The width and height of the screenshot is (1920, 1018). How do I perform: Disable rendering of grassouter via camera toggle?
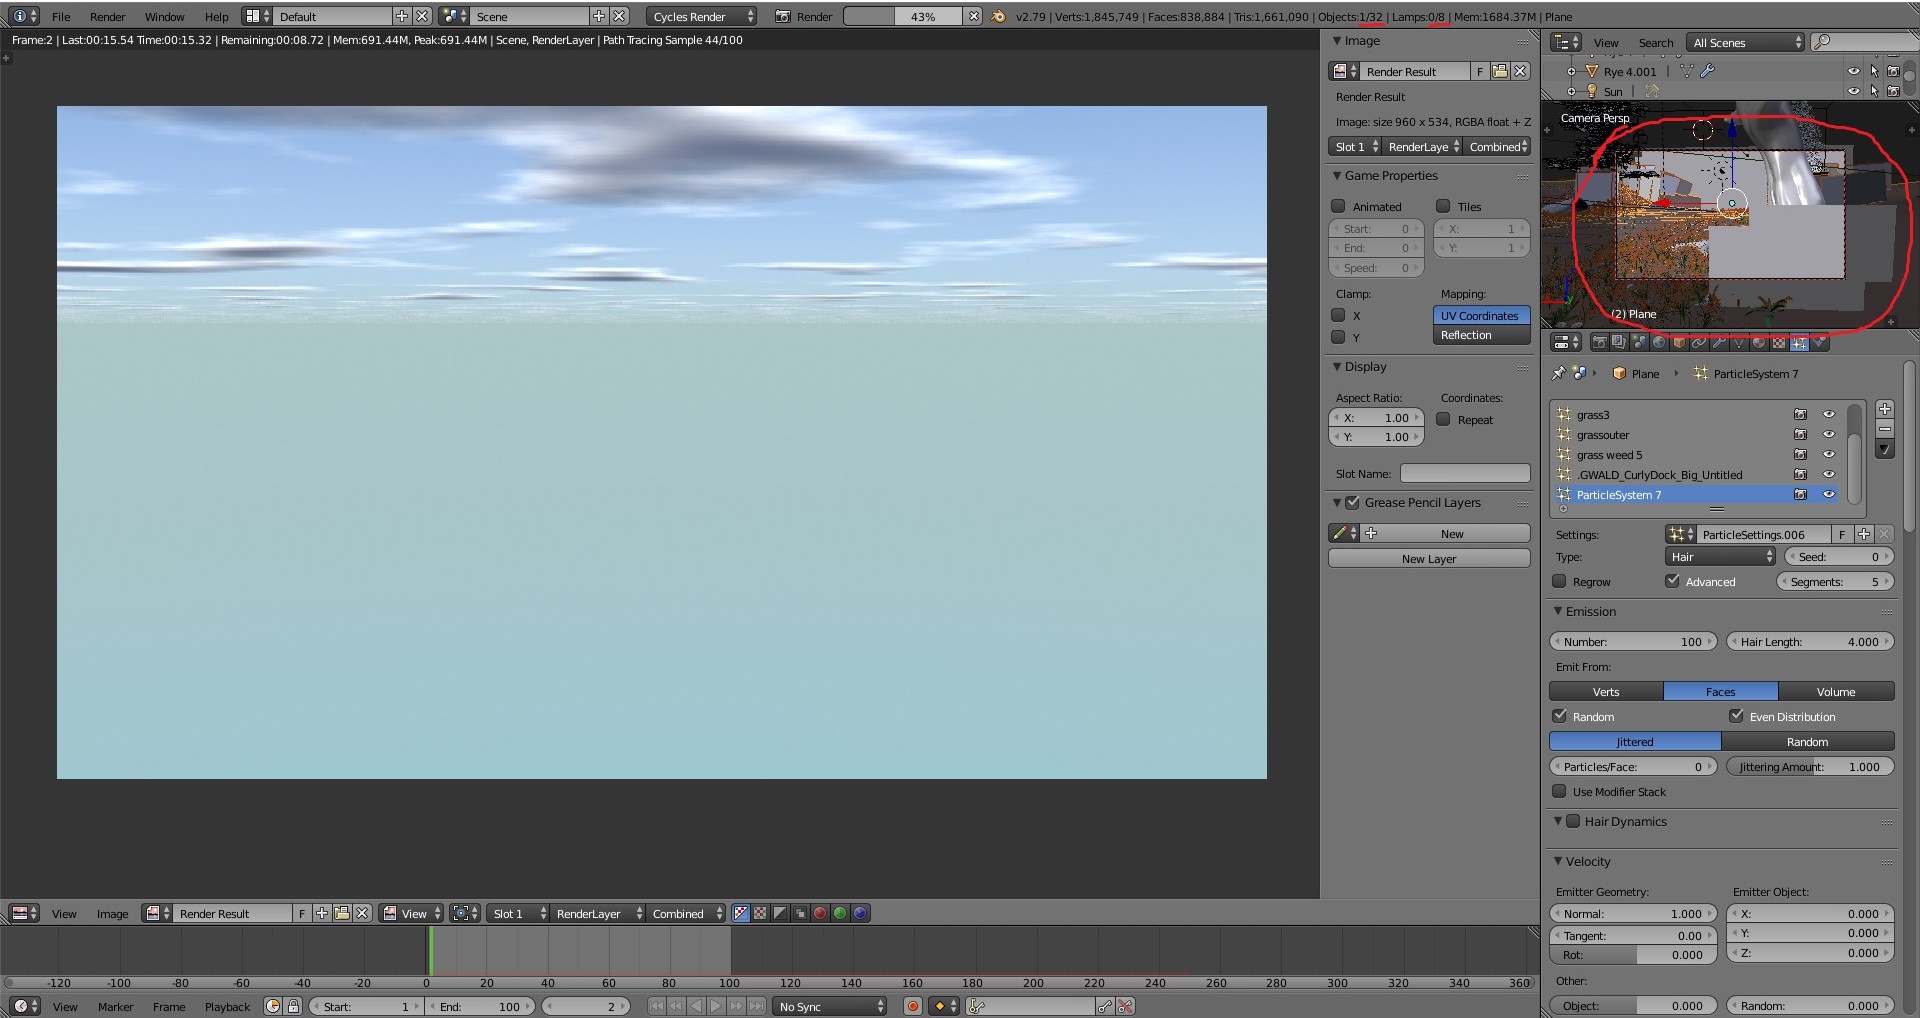pyautogui.click(x=1800, y=435)
